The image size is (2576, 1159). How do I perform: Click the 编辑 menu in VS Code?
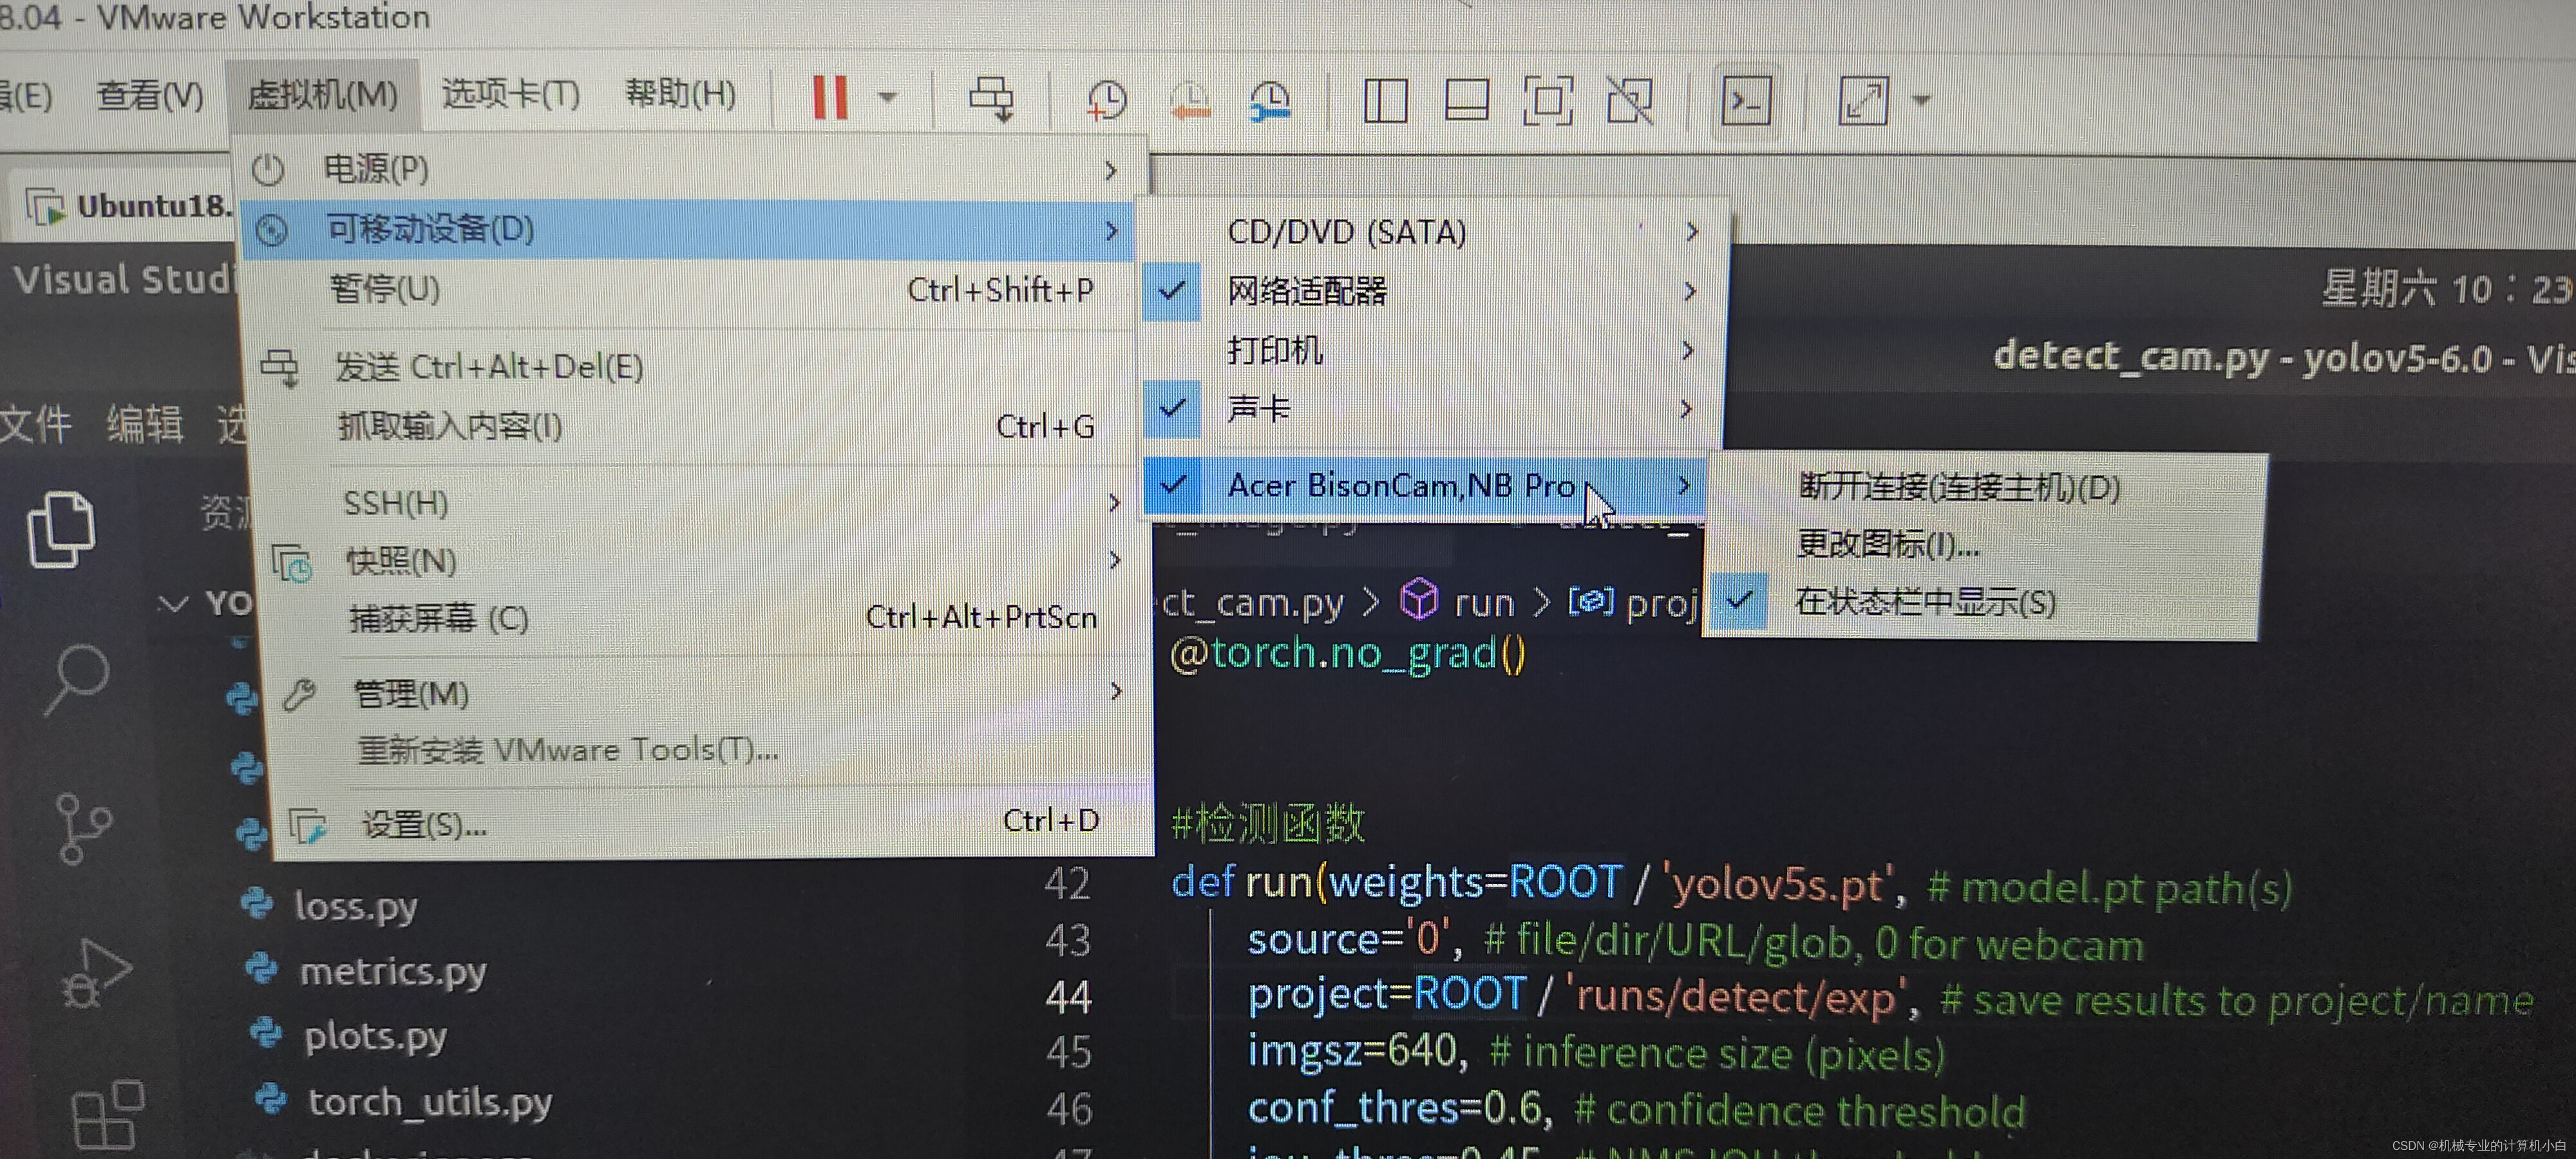point(146,424)
